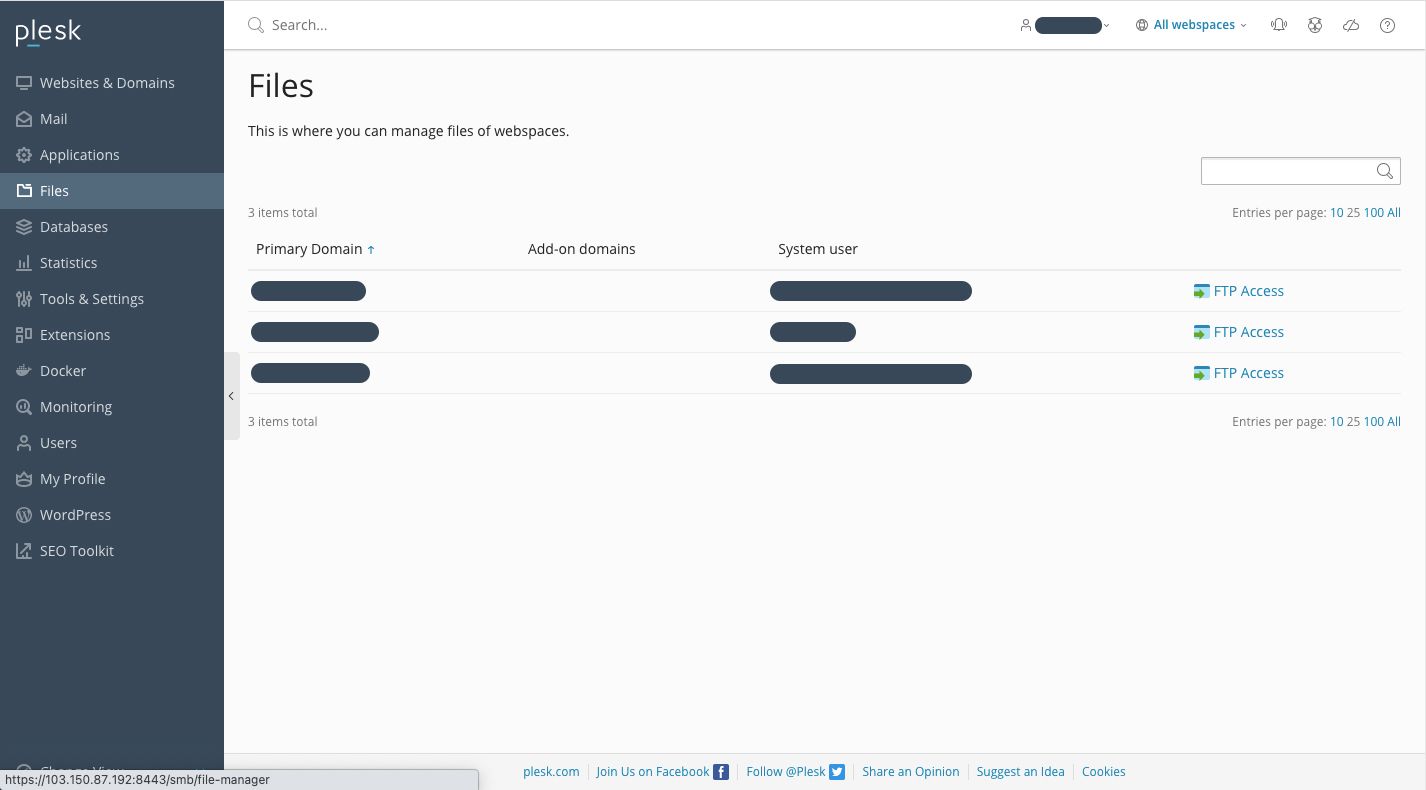Collapse the sidebar with arrow handle

point(231,396)
